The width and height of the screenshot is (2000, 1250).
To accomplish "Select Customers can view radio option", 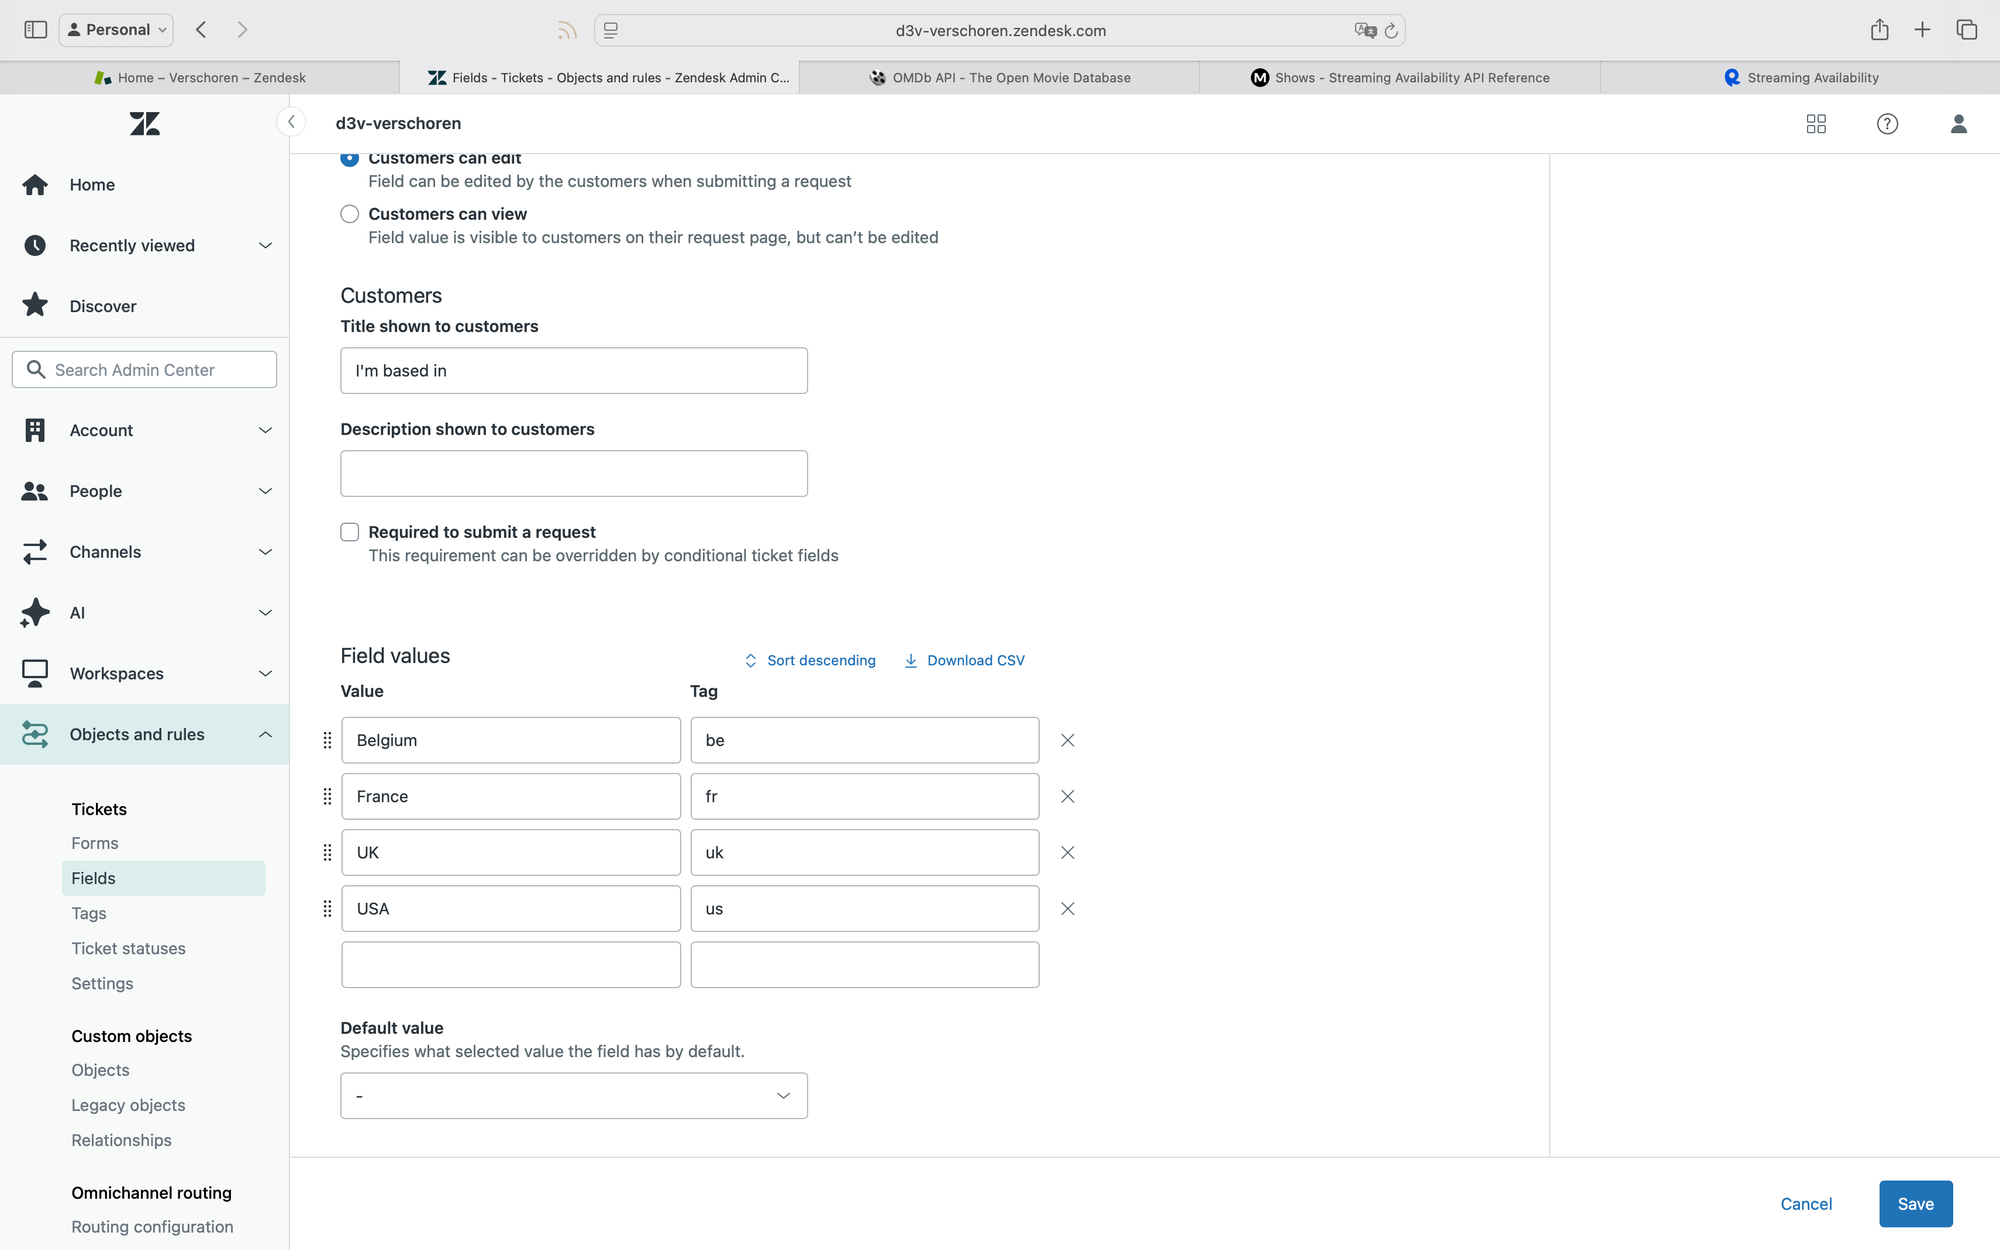I will click(x=350, y=214).
